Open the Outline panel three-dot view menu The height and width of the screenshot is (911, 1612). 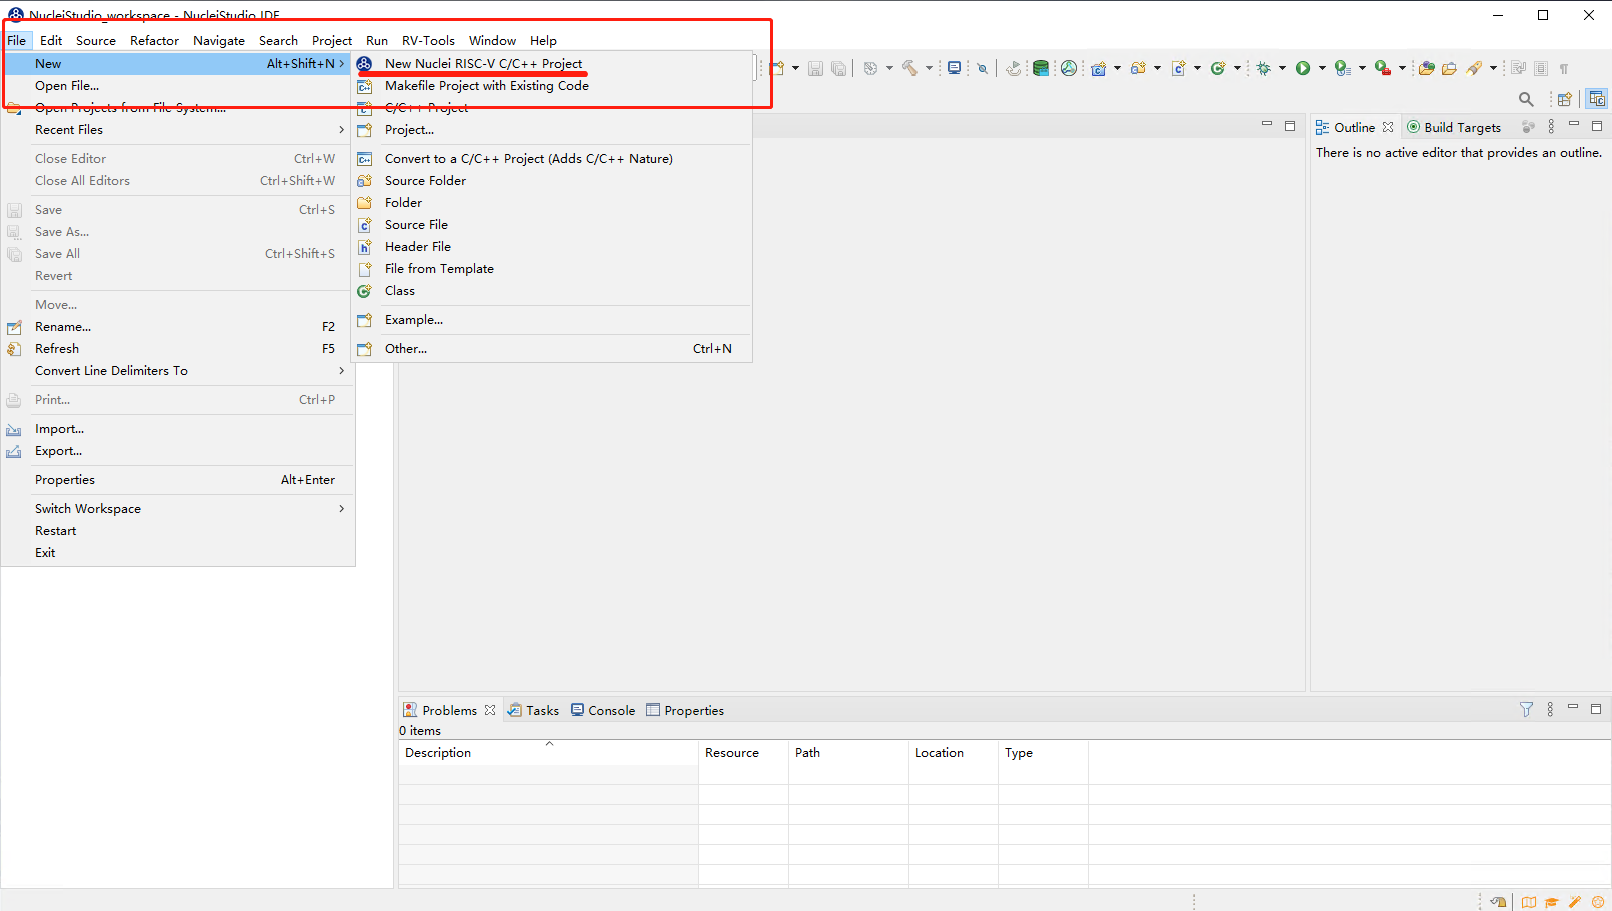coord(1551,127)
